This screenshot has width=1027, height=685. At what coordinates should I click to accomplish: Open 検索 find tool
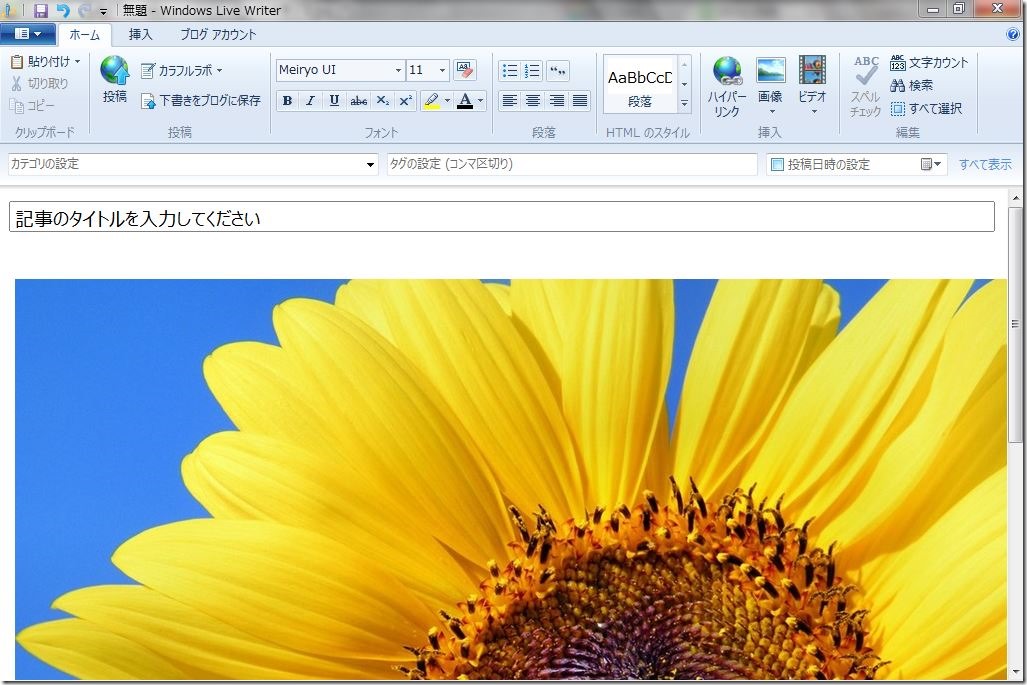pos(911,85)
